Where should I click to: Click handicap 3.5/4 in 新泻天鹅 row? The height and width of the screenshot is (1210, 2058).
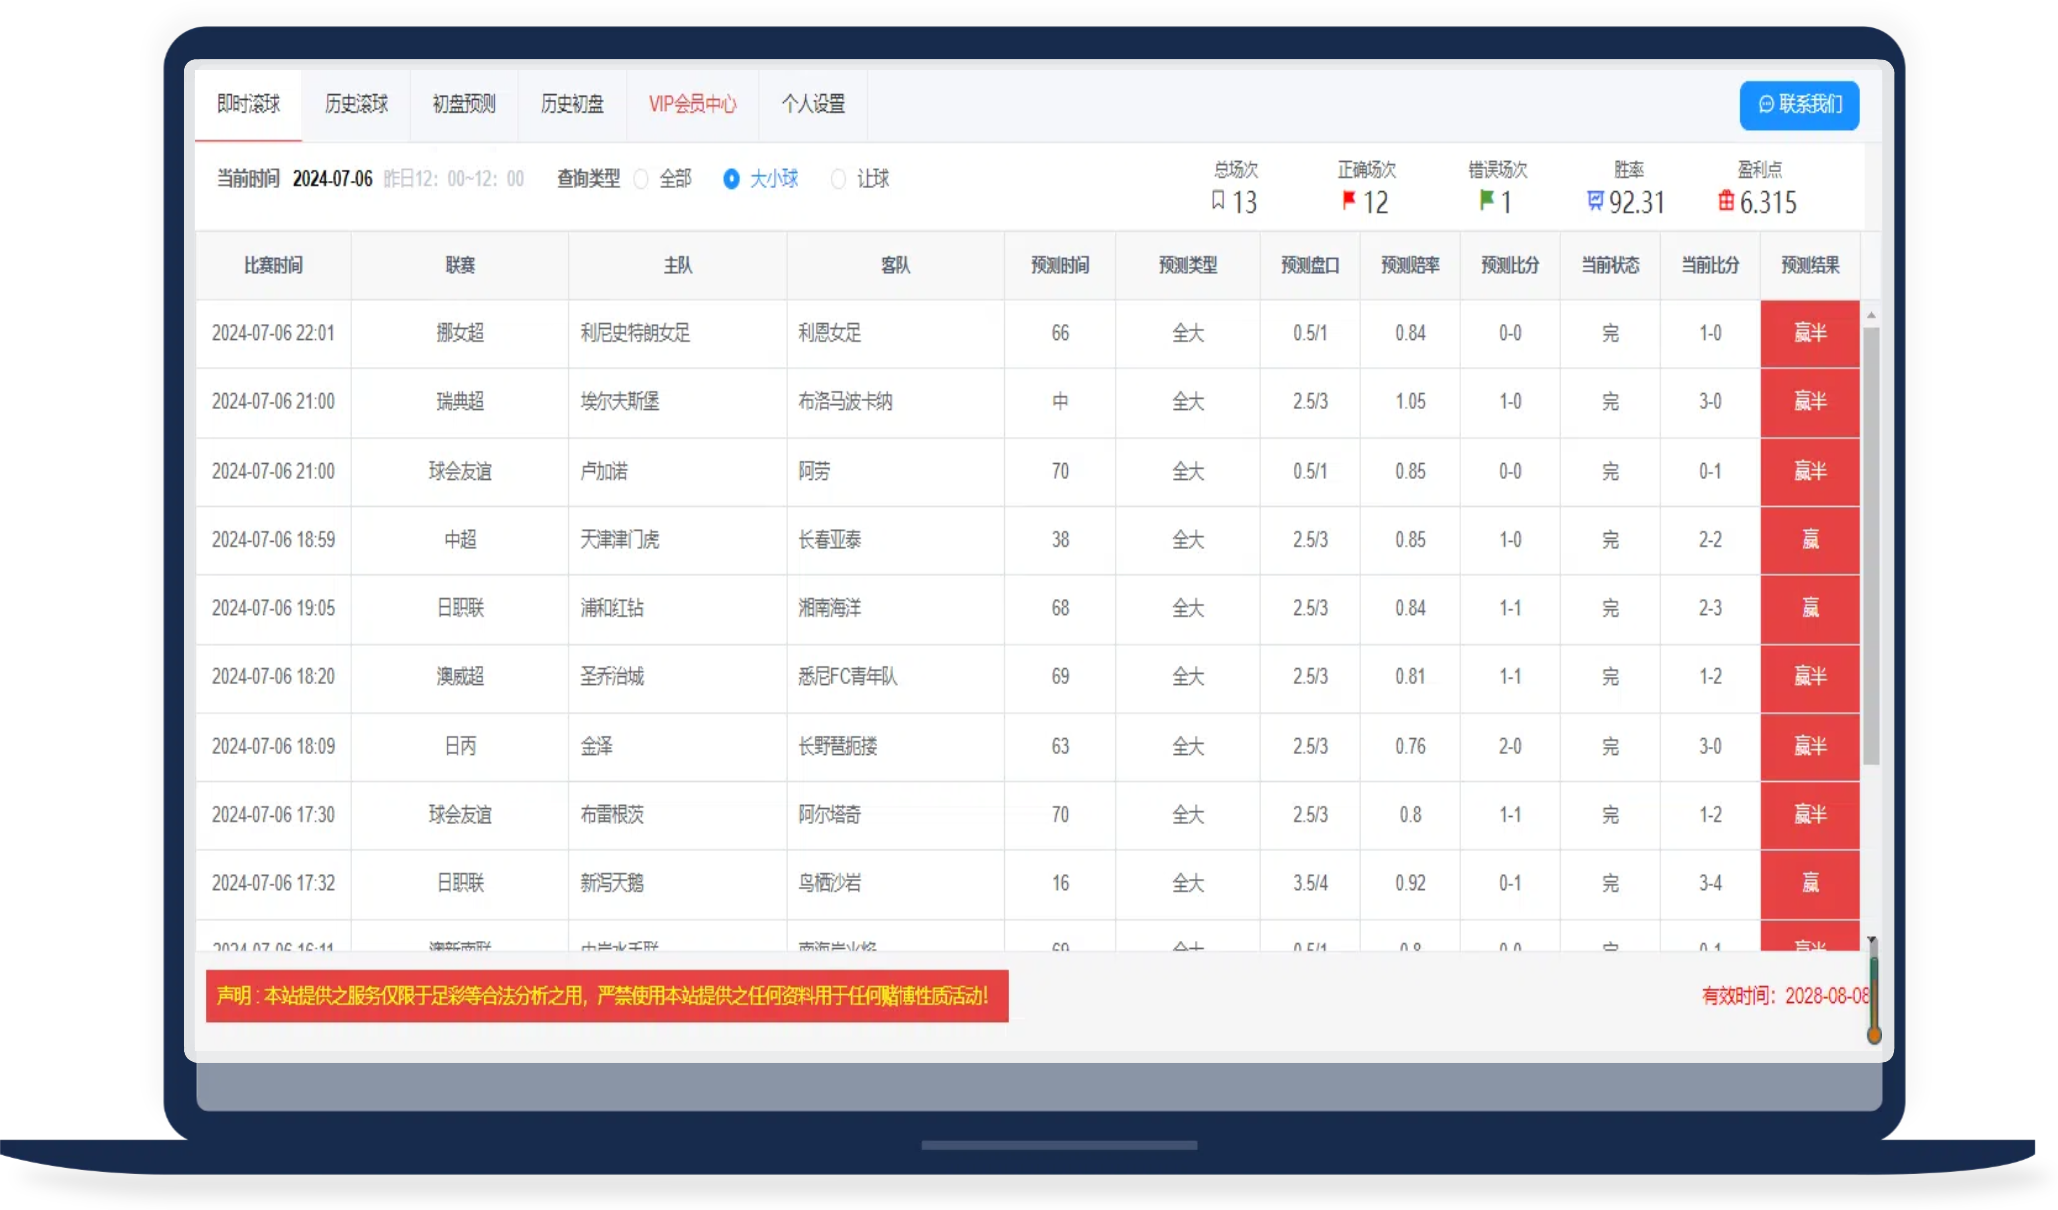tap(1310, 883)
